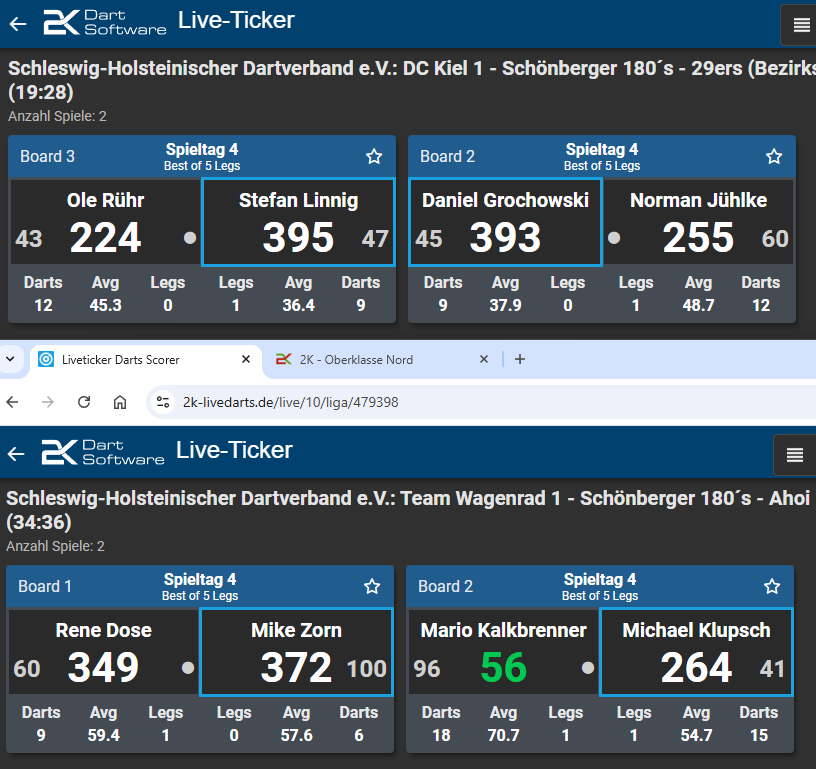Star the Rene Dose Board 1 match

point(372,586)
